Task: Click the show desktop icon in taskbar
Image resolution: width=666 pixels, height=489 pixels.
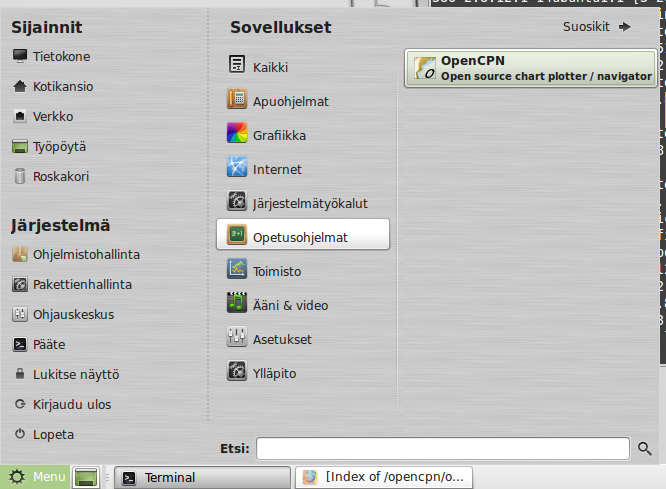Action: pos(86,477)
